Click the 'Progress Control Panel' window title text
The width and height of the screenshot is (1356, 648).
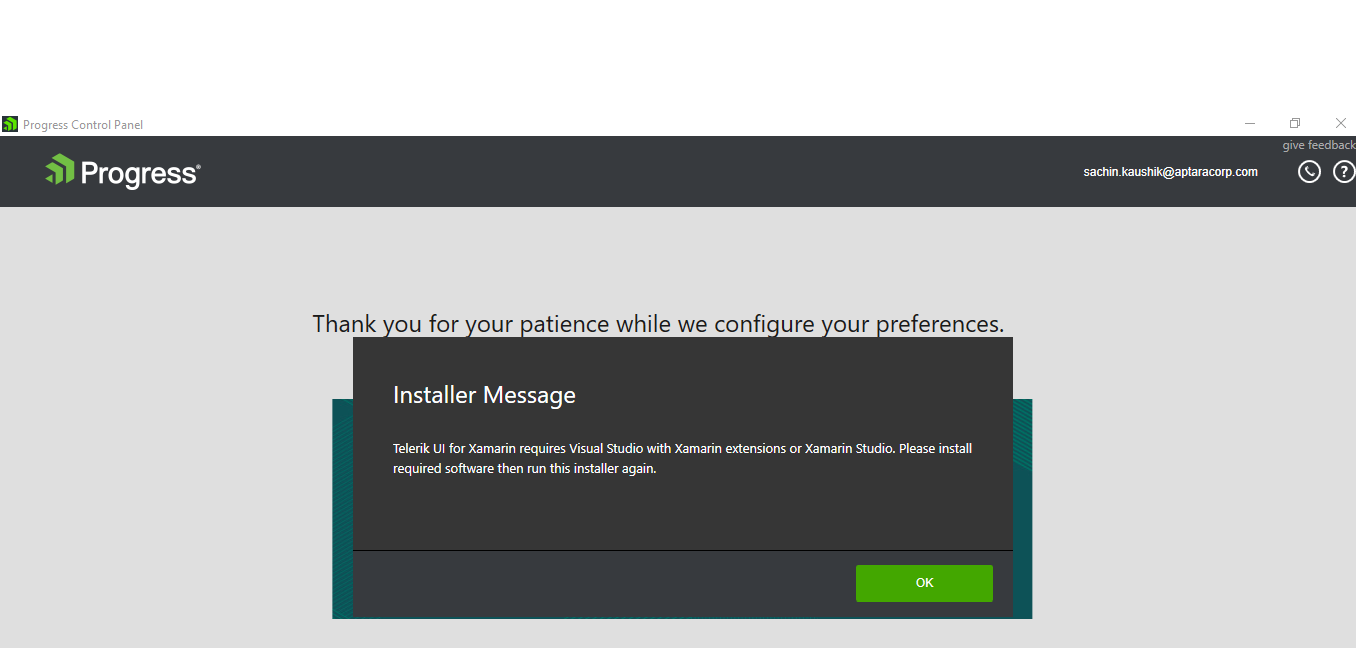83,125
